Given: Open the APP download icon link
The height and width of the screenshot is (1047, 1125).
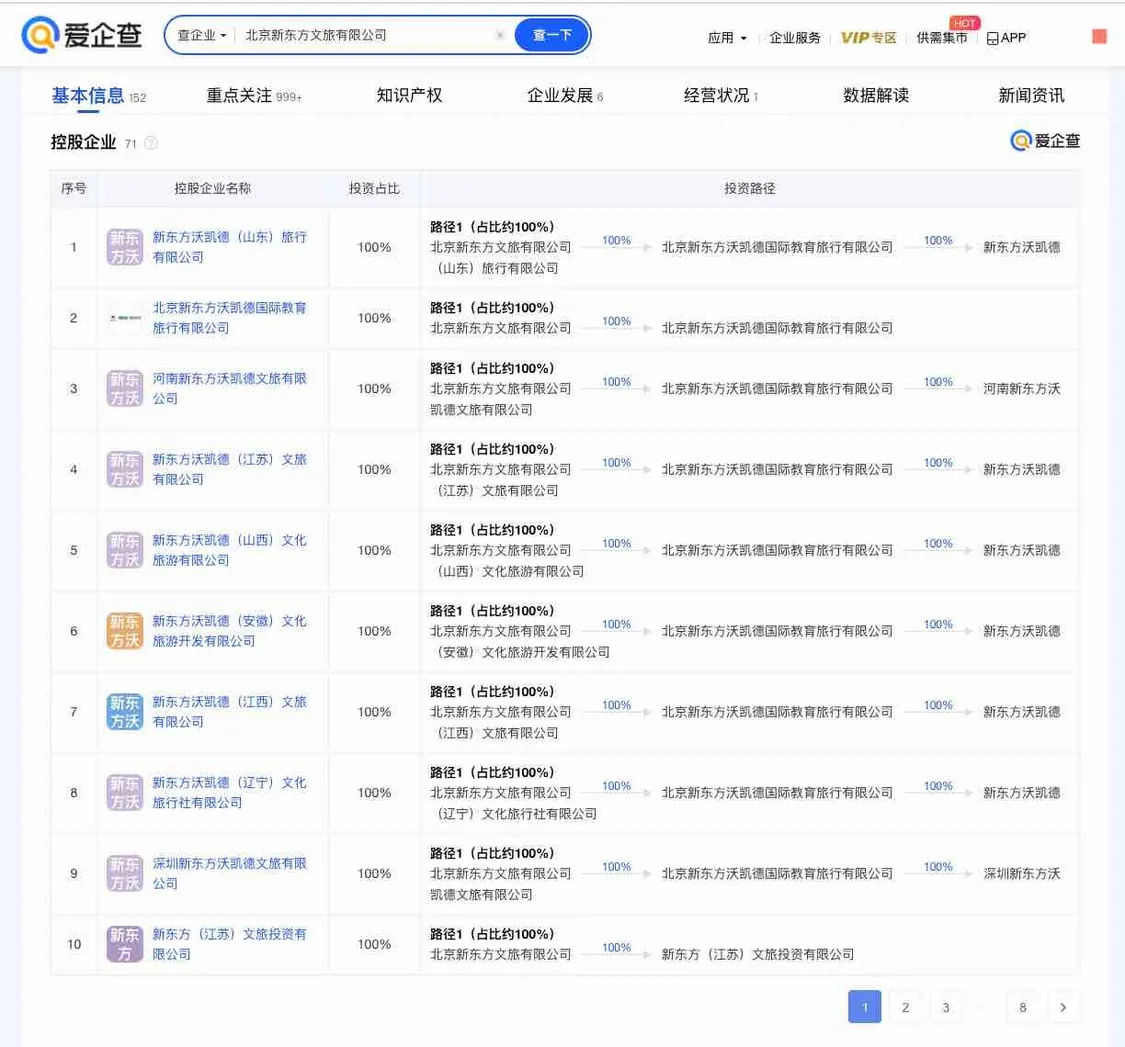Looking at the screenshot, I should click(1006, 37).
